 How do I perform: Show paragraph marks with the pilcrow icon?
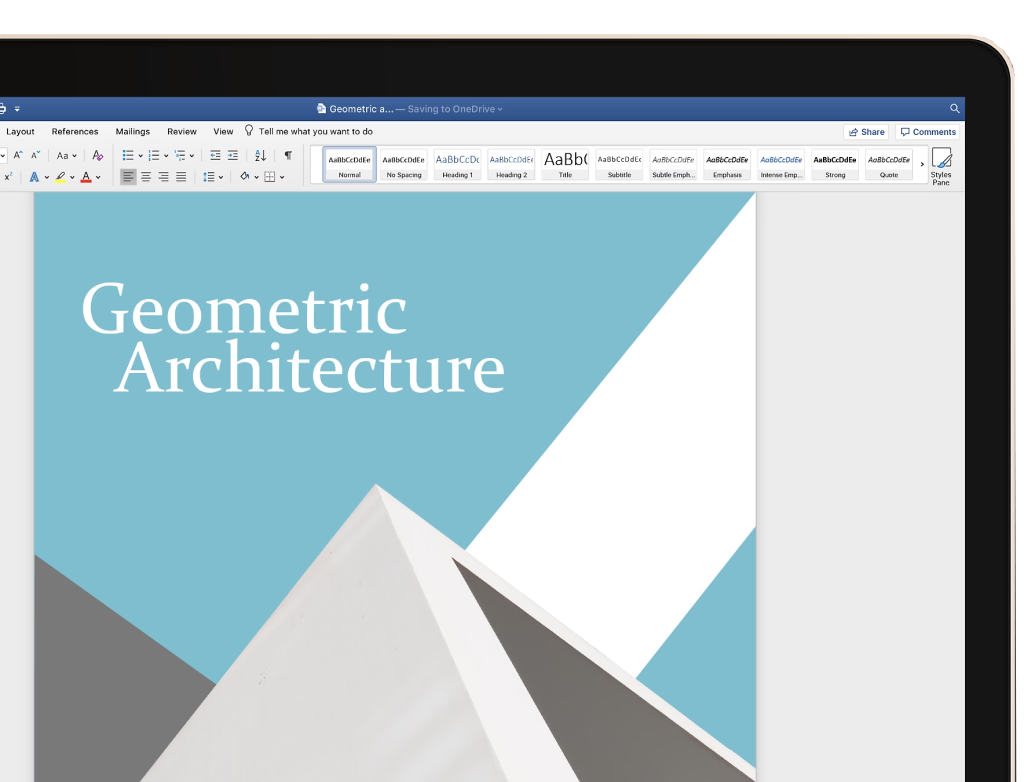[x=288, y=155]
